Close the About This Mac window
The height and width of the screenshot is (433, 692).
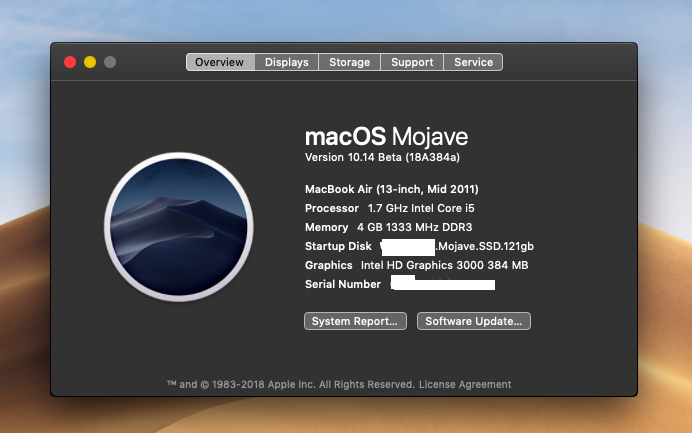point(70,62)
